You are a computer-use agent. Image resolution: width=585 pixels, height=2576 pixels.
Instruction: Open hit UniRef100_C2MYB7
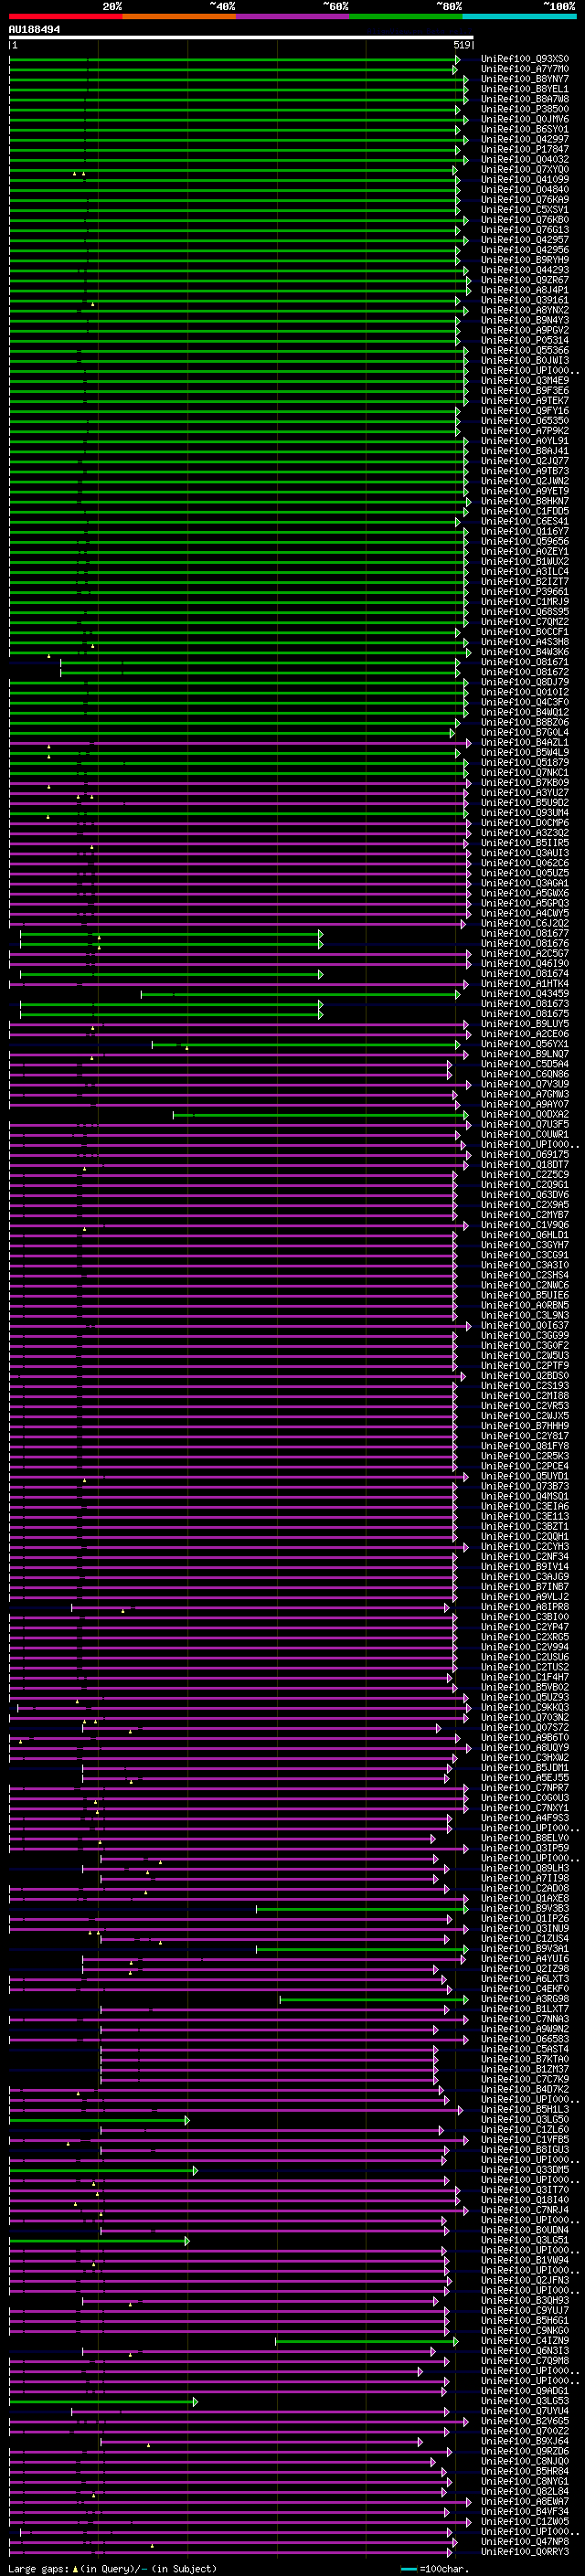coord(525,1215)
